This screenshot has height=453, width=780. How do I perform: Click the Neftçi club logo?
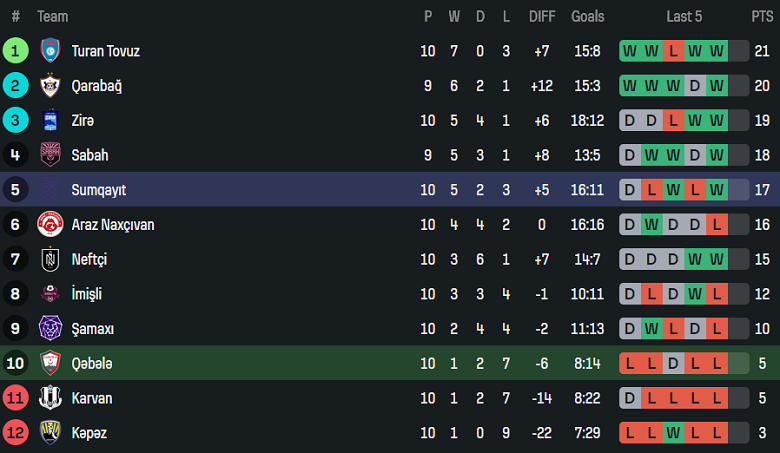(x=50, y=259)
